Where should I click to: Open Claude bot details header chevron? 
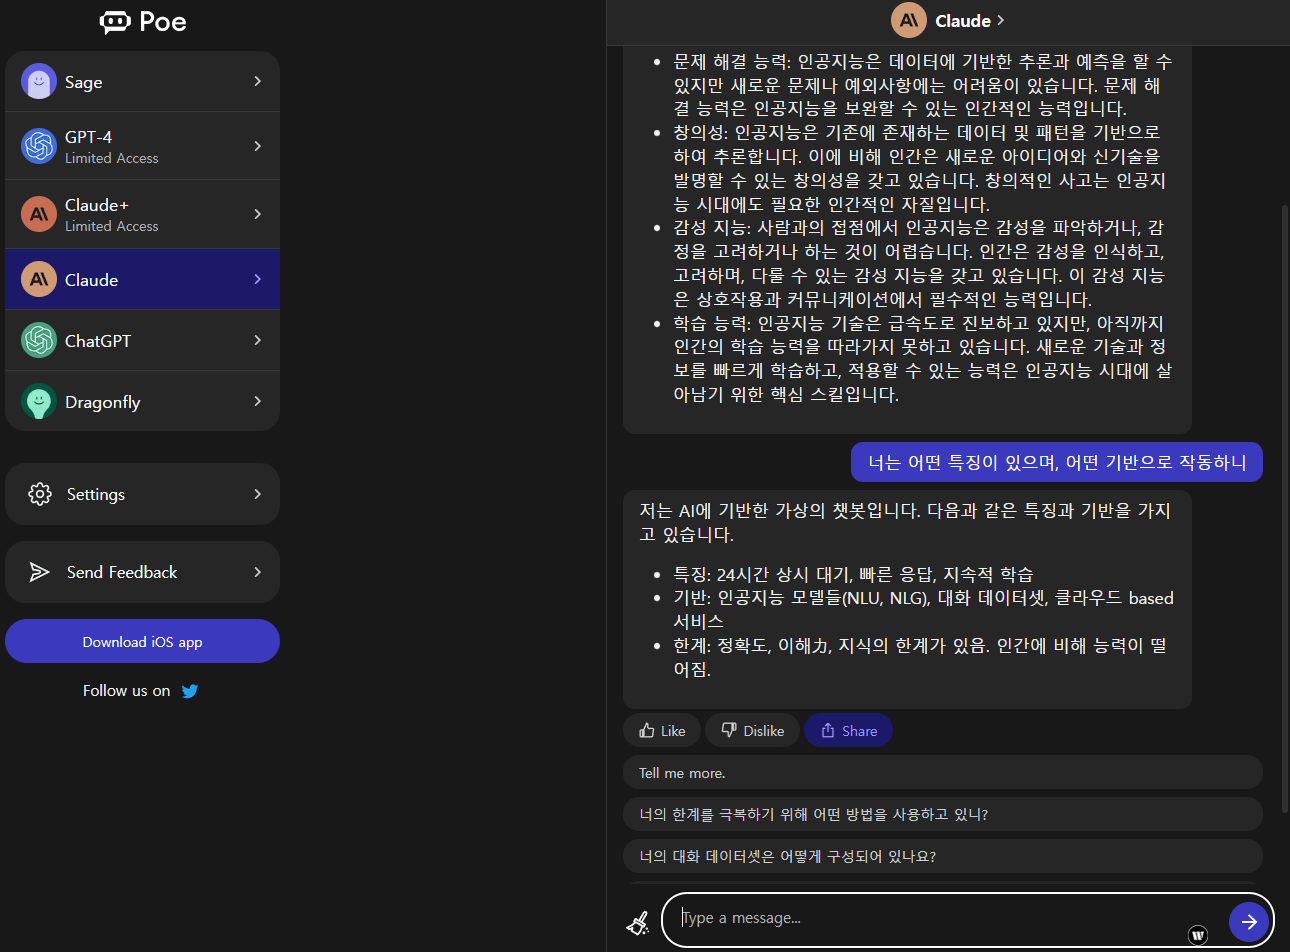point(1001,21)
